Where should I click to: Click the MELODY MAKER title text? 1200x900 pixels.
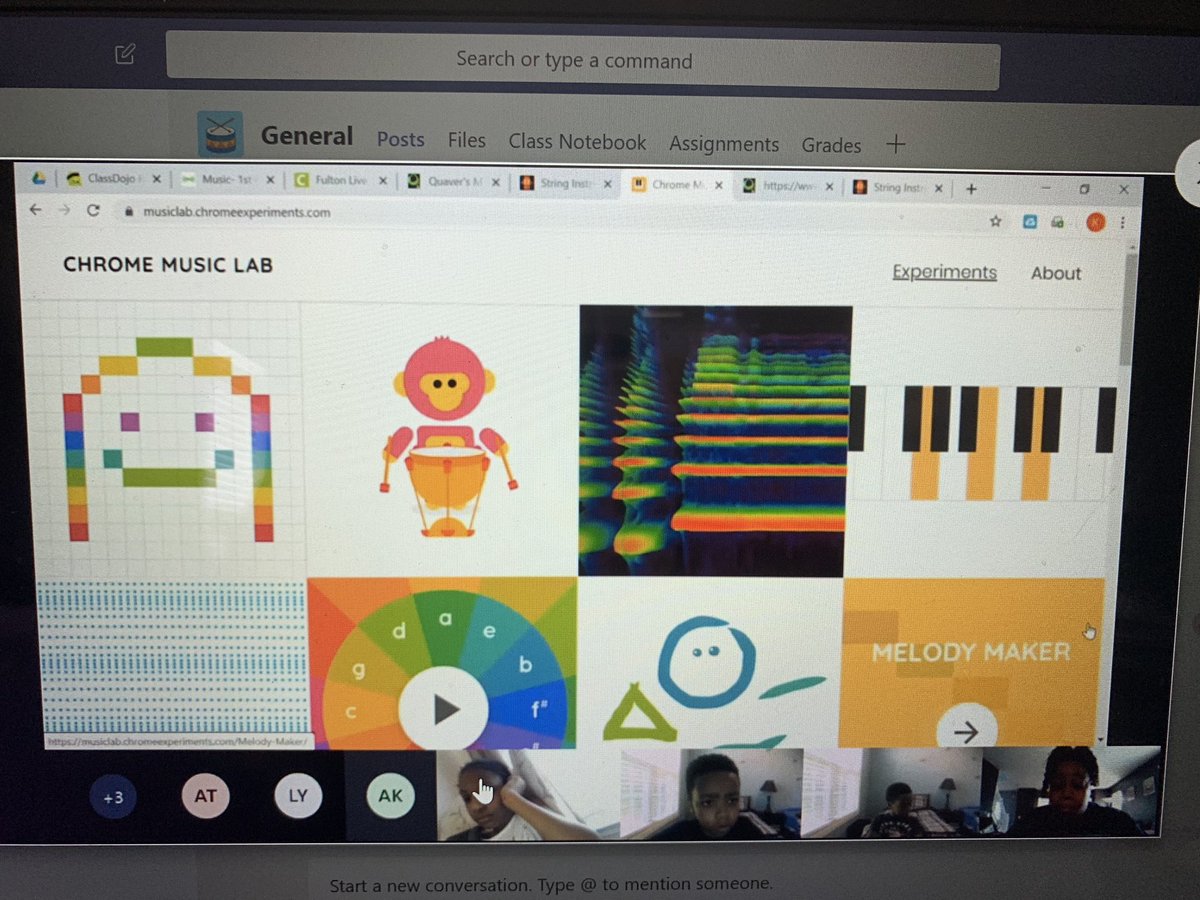970,653
